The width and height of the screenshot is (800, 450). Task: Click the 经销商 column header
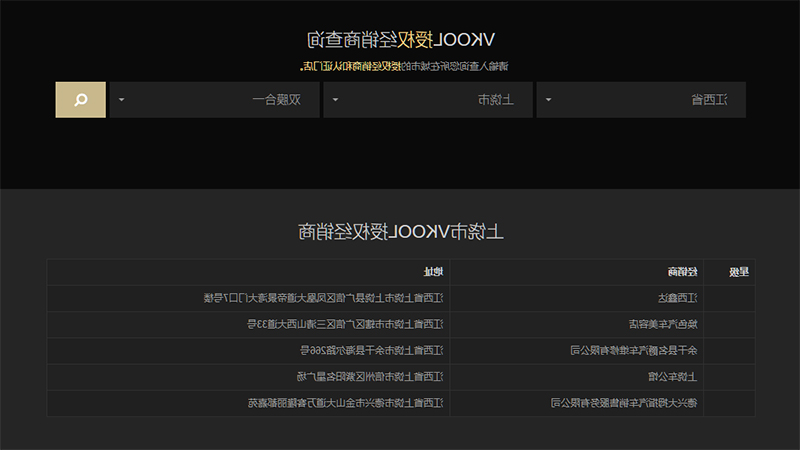(x=683, y=272)
